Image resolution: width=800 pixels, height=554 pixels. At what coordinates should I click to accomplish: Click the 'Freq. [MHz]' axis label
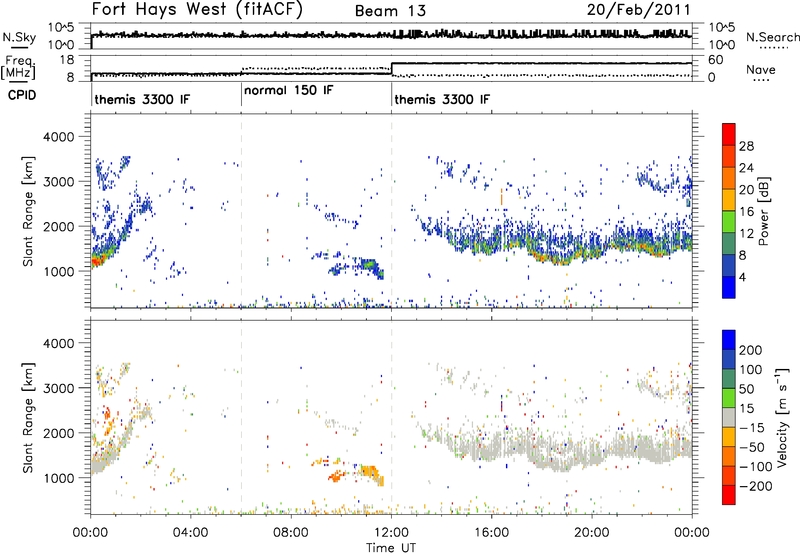[x=18, y=68]
